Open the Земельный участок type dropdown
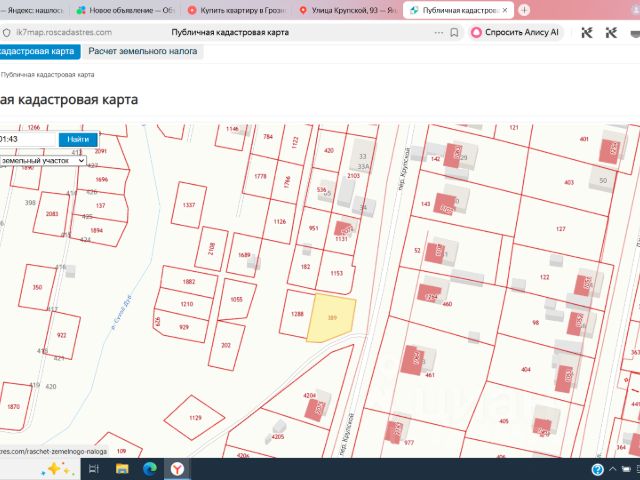The image size is (640, 480). point(42,161)
